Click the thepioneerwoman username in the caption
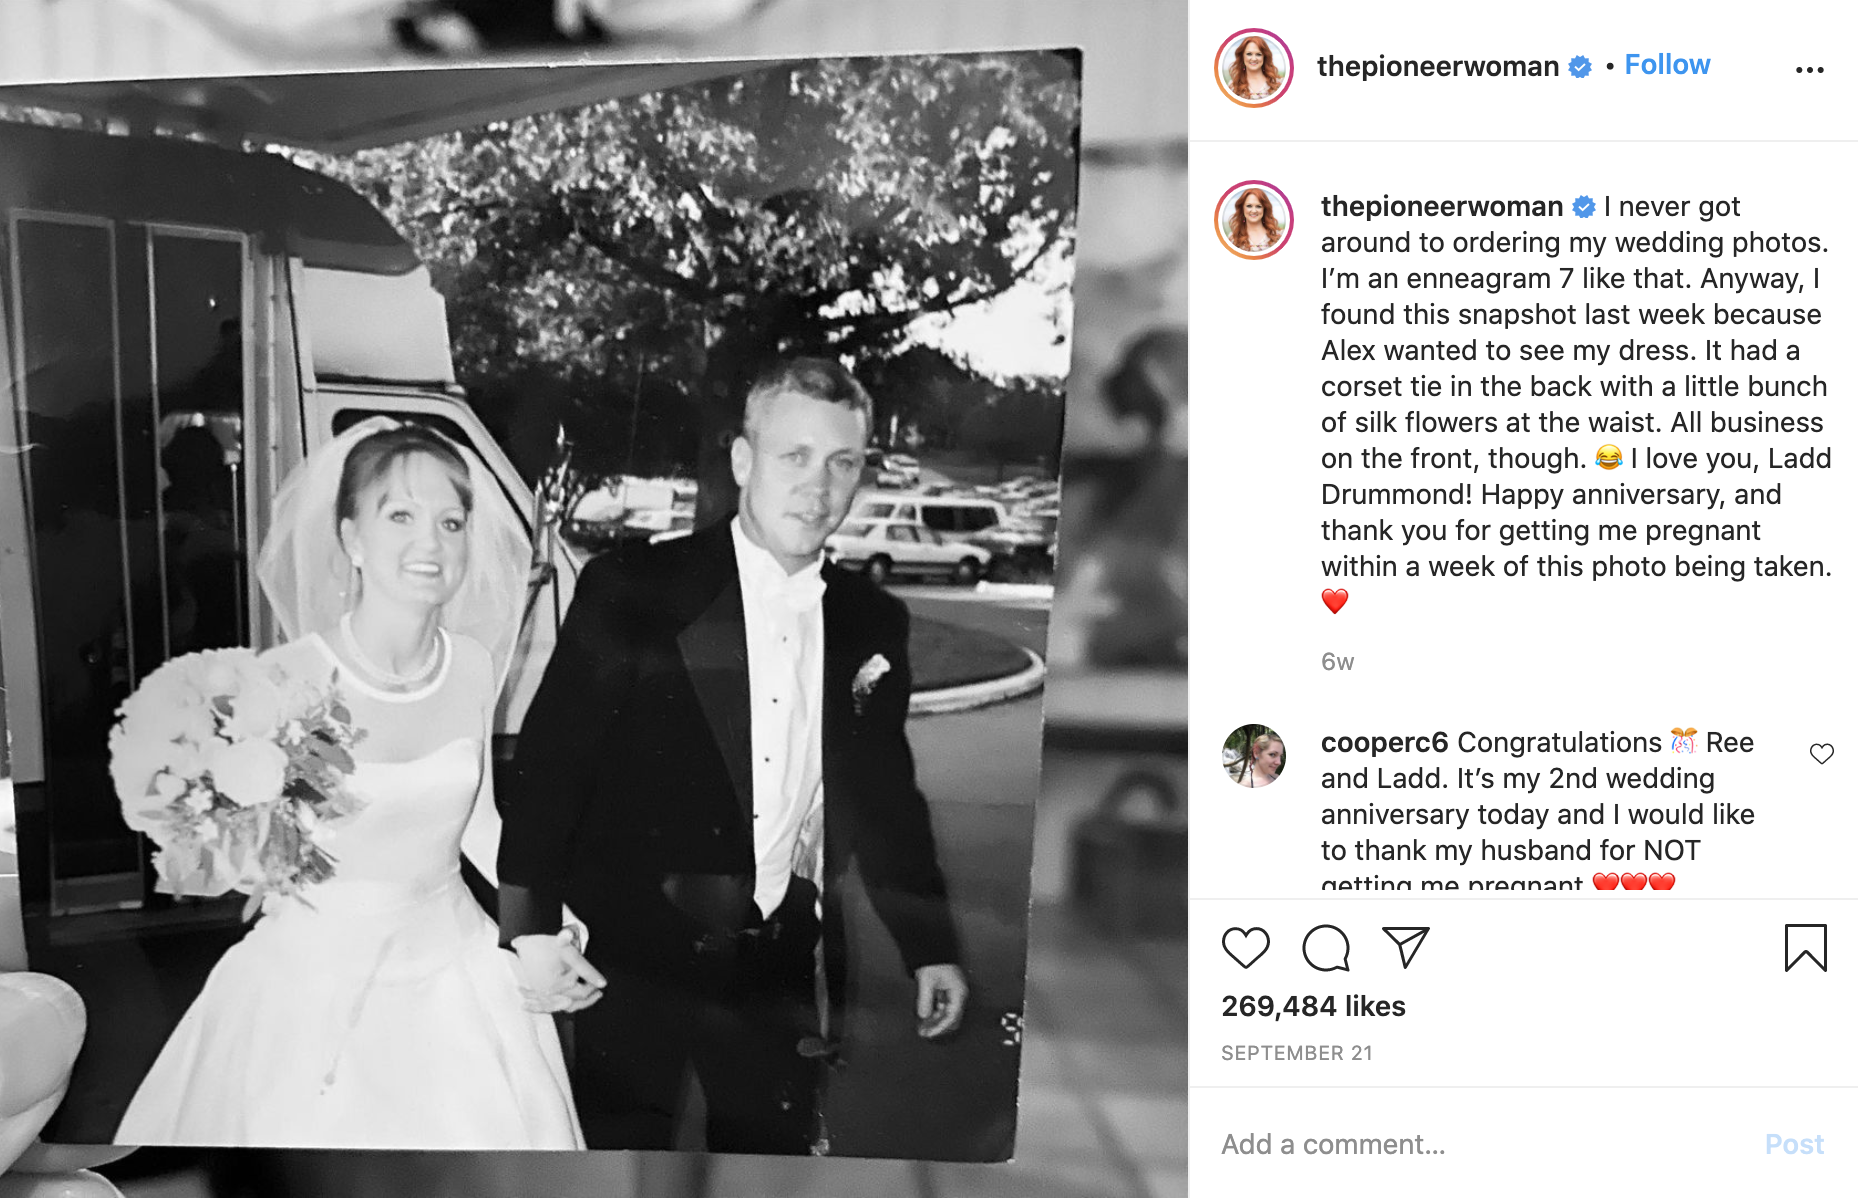 [1441, 206]
